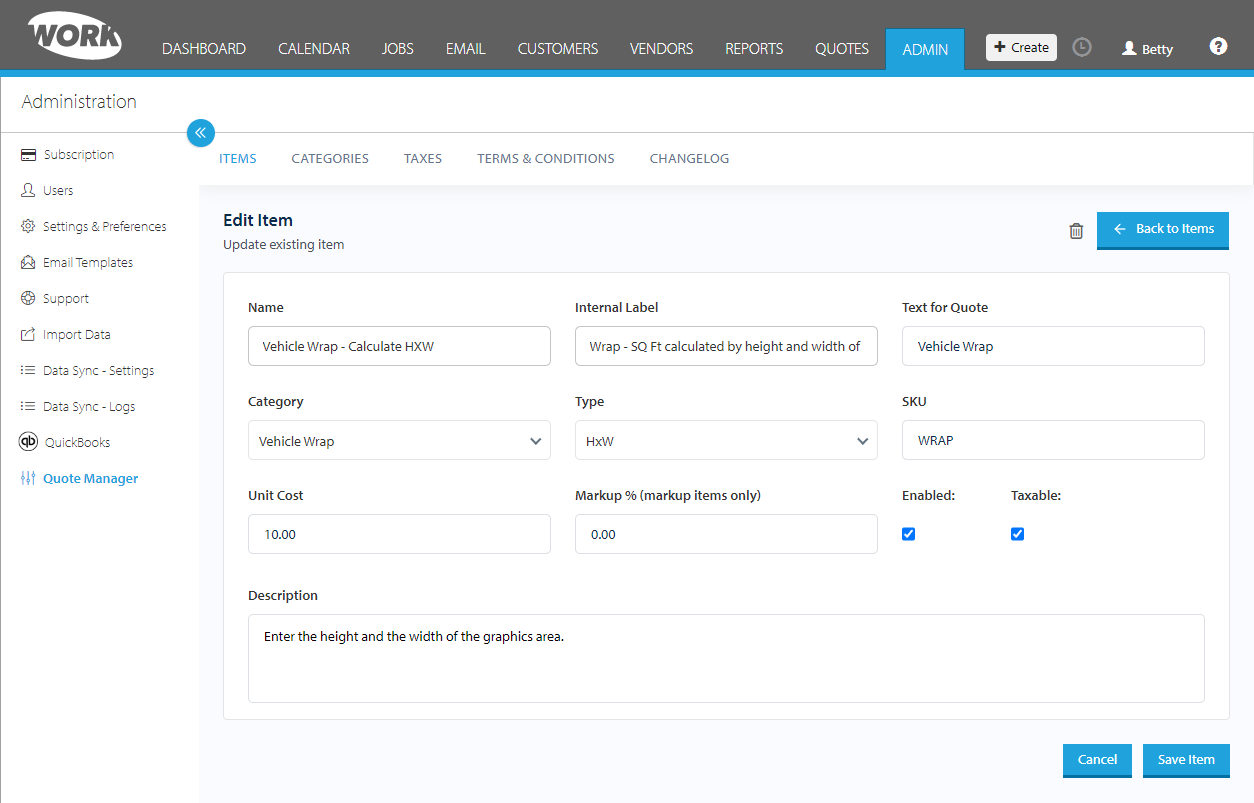Switch to the Categories tab

(x=330, y=158)
